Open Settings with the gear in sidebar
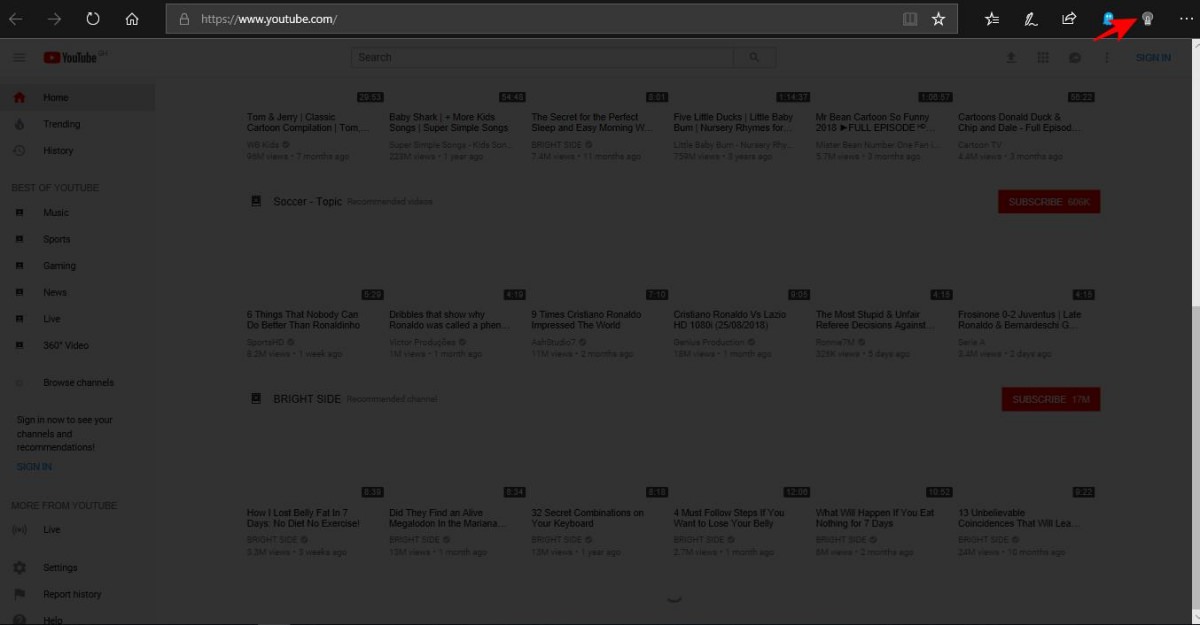The image size is (1200, 625). pyautogui.click(x=19, y=568)
